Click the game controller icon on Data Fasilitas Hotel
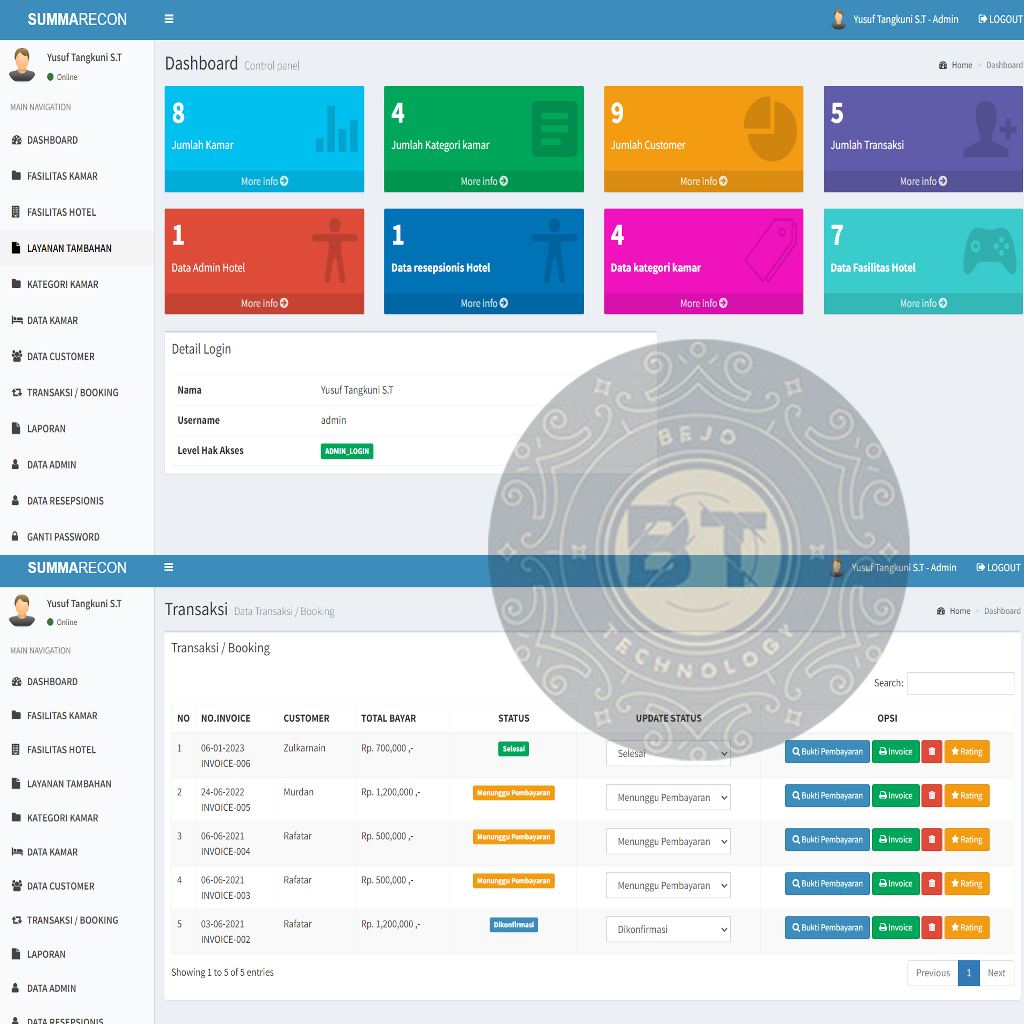The image size is (1024, 1024). [989, 251]
